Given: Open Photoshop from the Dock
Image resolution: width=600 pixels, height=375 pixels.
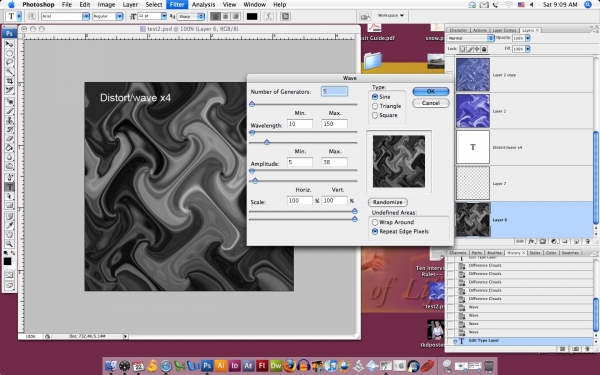Looking at the screenshot, I should pos(207,365).
